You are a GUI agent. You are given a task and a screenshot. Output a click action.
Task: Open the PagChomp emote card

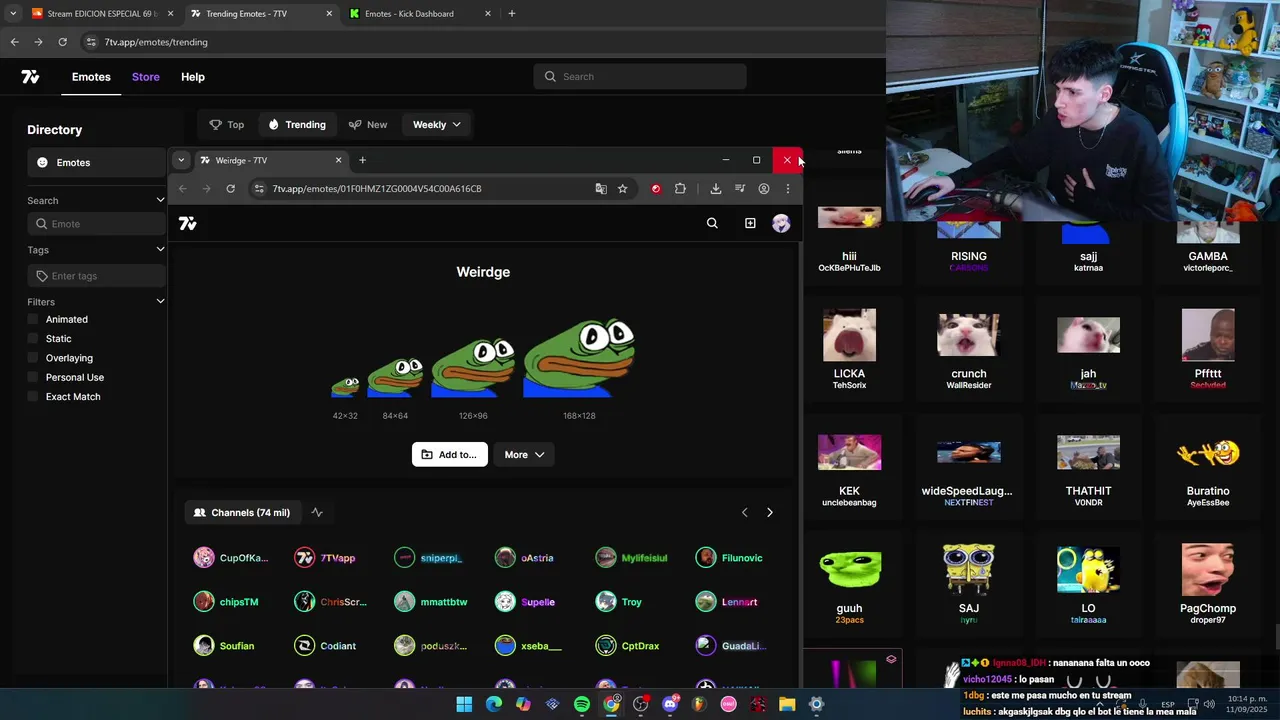click(x=1208, y=585)
